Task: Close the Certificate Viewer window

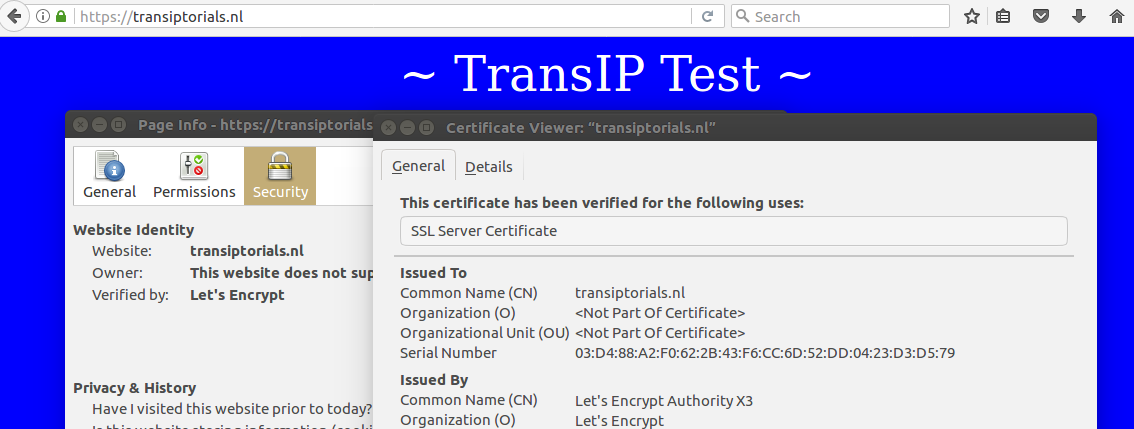Action: point(388,128)
